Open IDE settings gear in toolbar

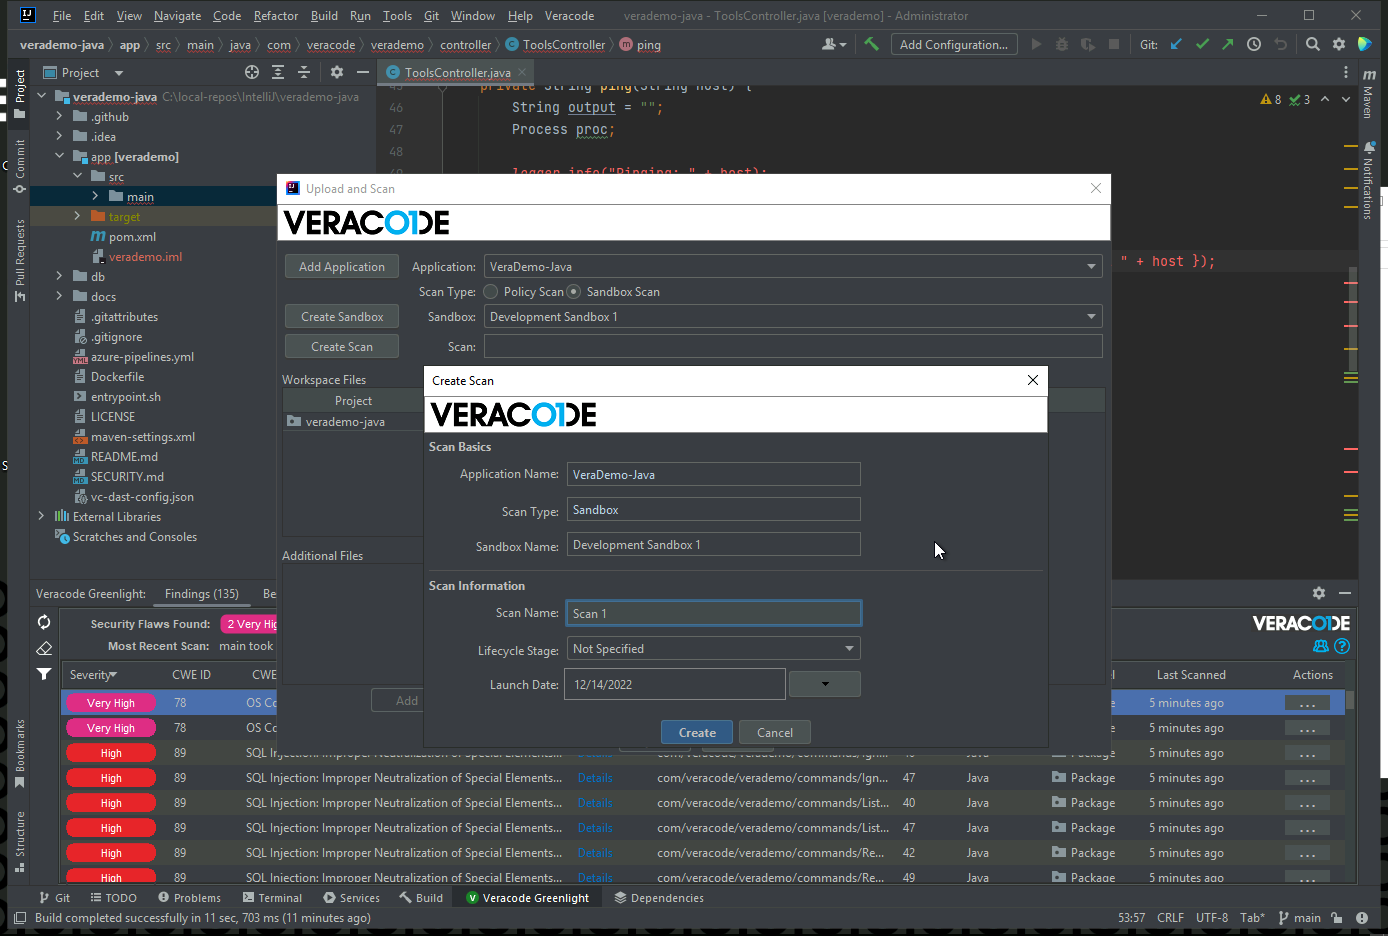pos(1339,44)
